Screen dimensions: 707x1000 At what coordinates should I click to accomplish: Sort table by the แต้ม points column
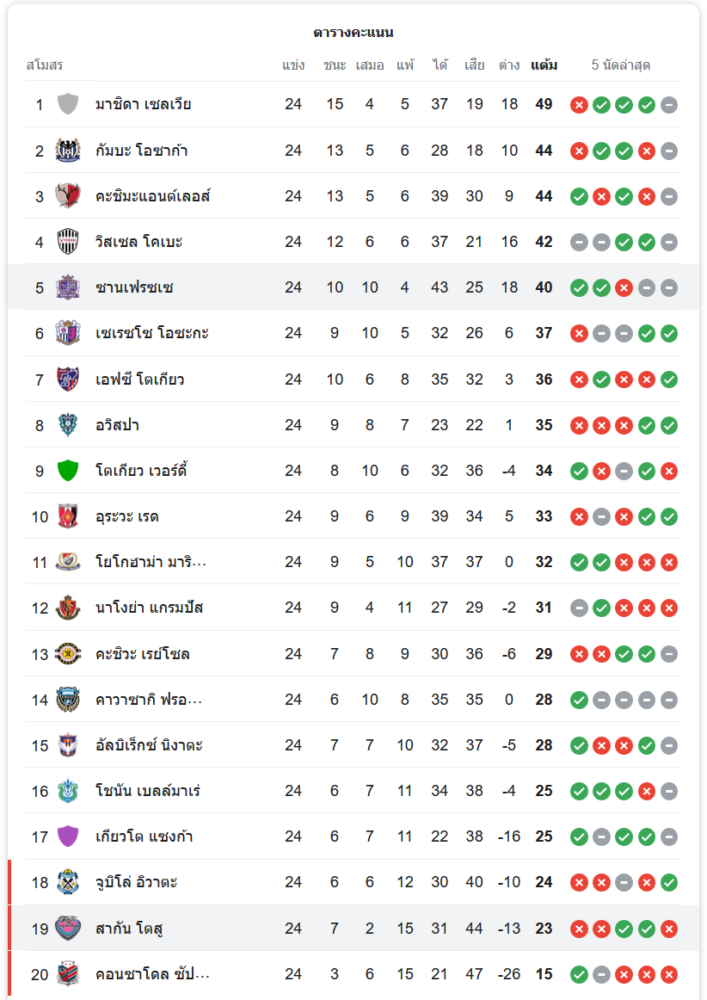pos(544,65)
